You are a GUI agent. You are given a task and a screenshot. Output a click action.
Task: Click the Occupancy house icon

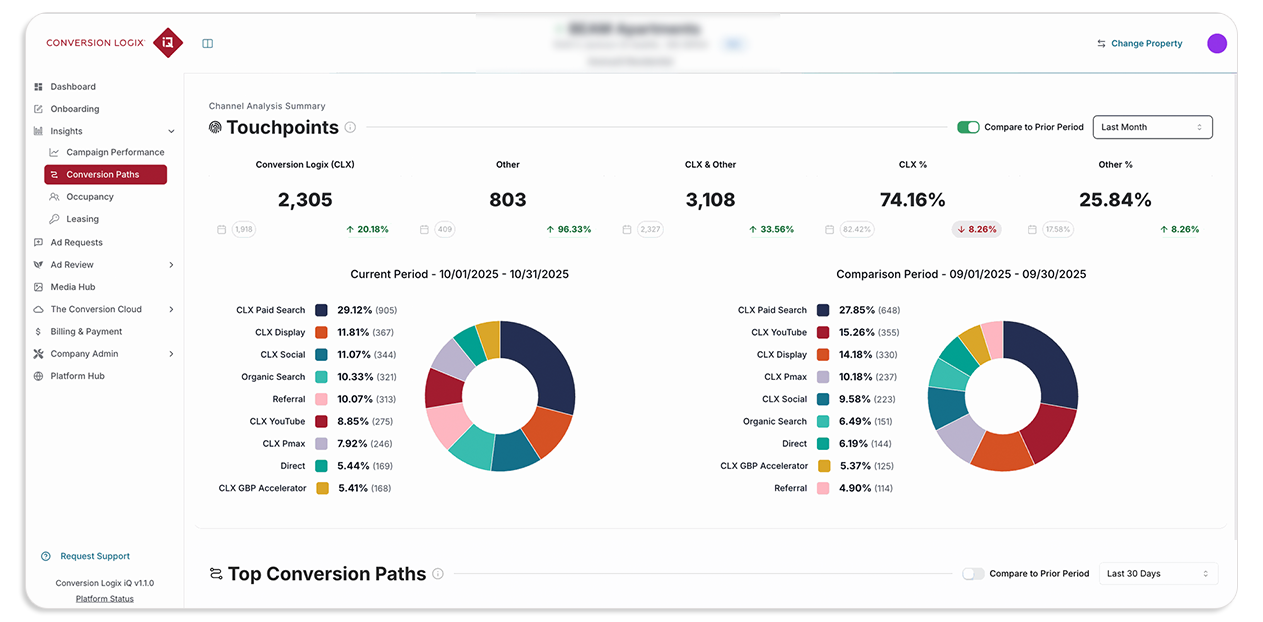(x=54, y=197)
